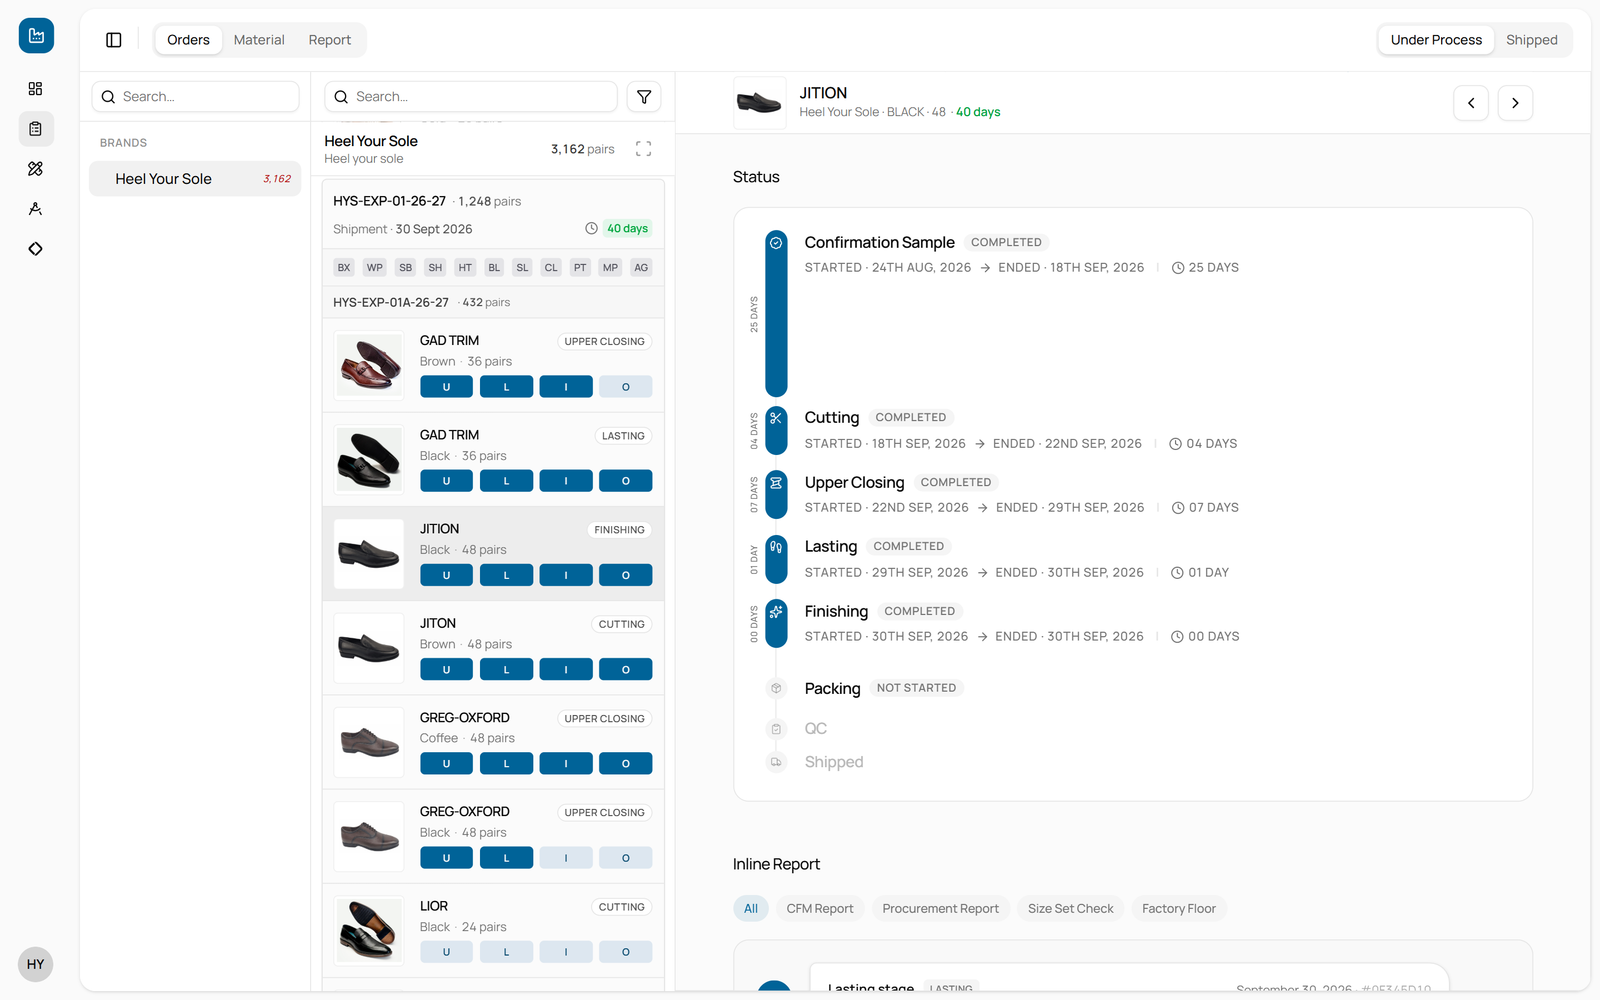1600x1000 pixels.
Task: Go to next item chevron button
Action: 1515,103
